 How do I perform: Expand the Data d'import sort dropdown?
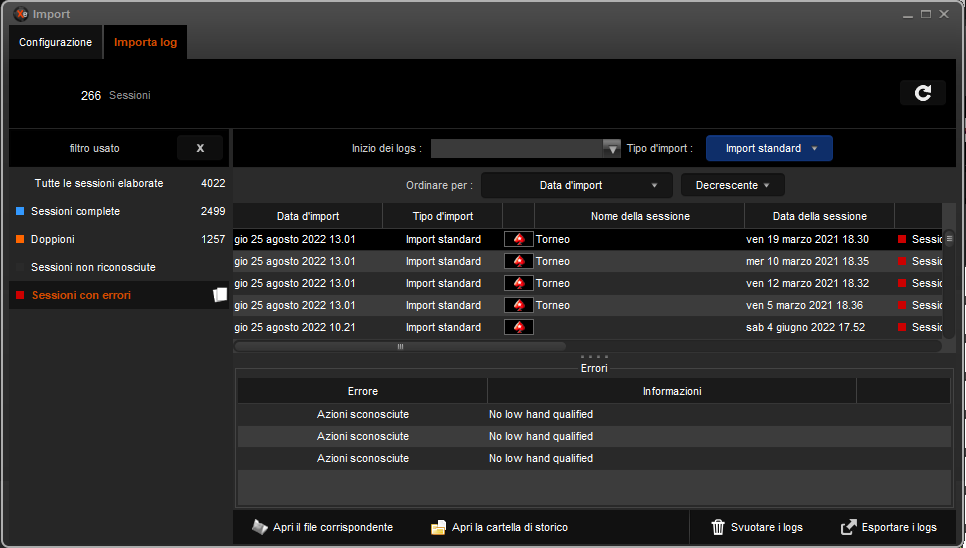(x=577, y=185)
